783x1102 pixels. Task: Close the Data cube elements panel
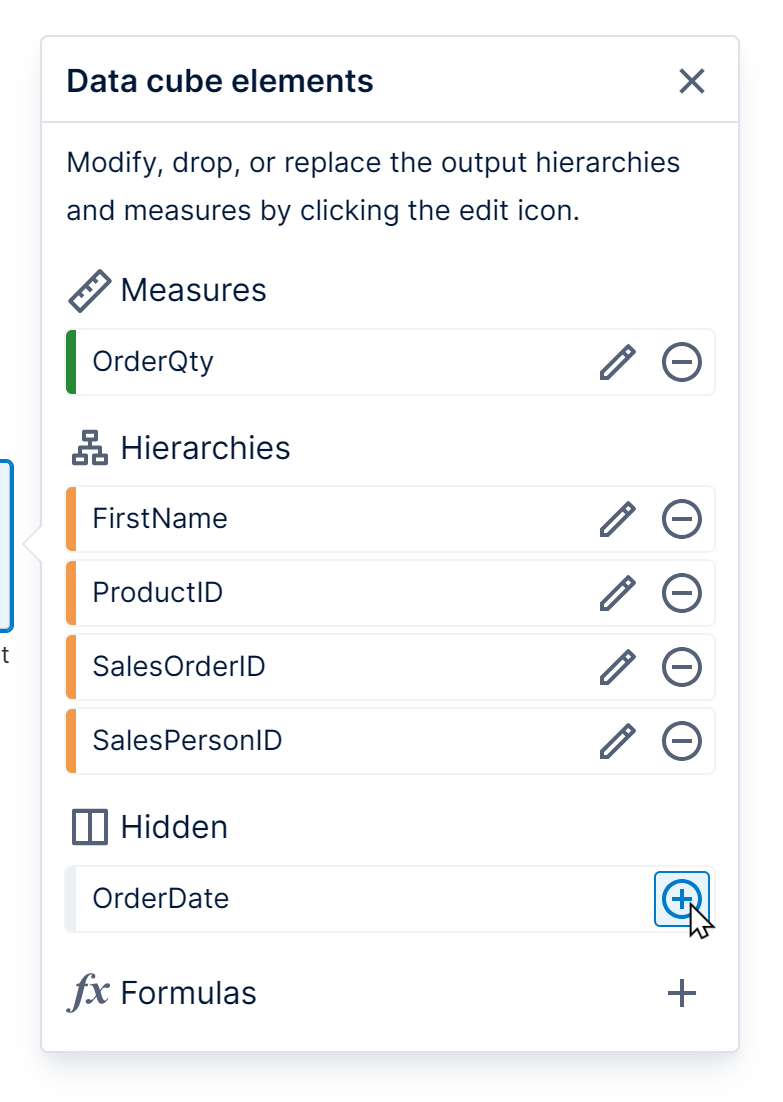coord(692,81)
